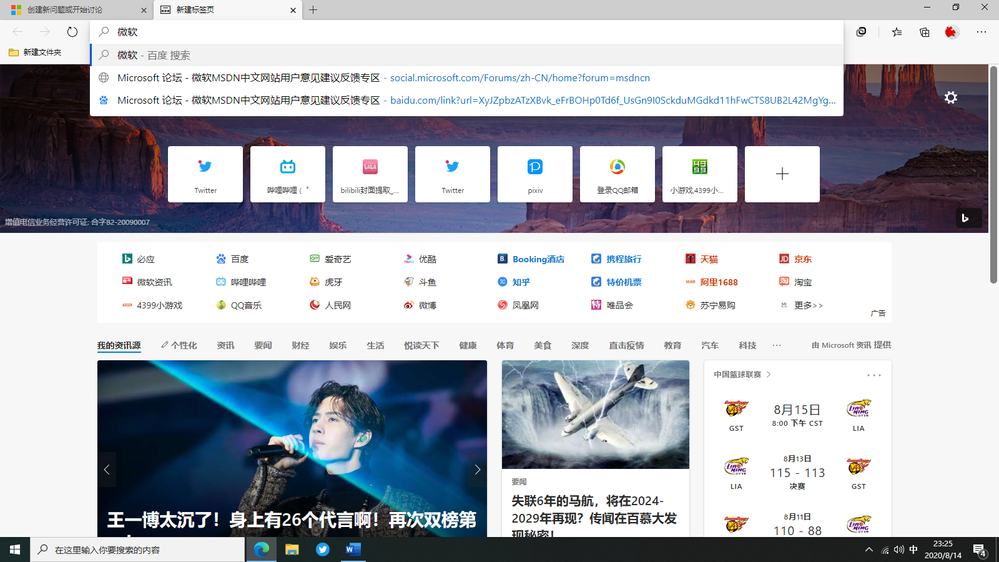Click the page vertical scrollbar
This screenshot has width=999, height=562.
993,173
